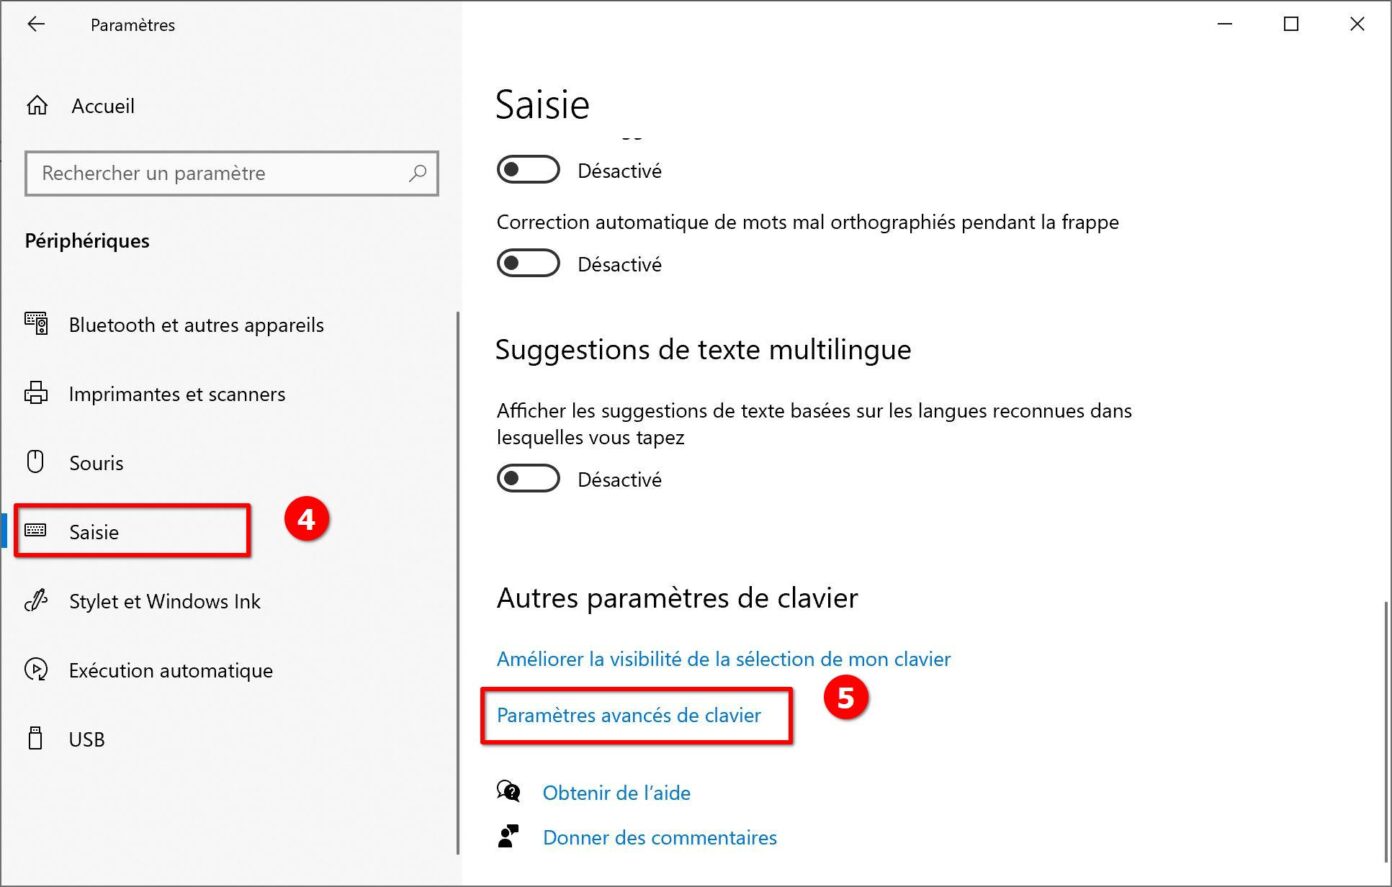Click the Accueil home icon

tap(37, 104)
